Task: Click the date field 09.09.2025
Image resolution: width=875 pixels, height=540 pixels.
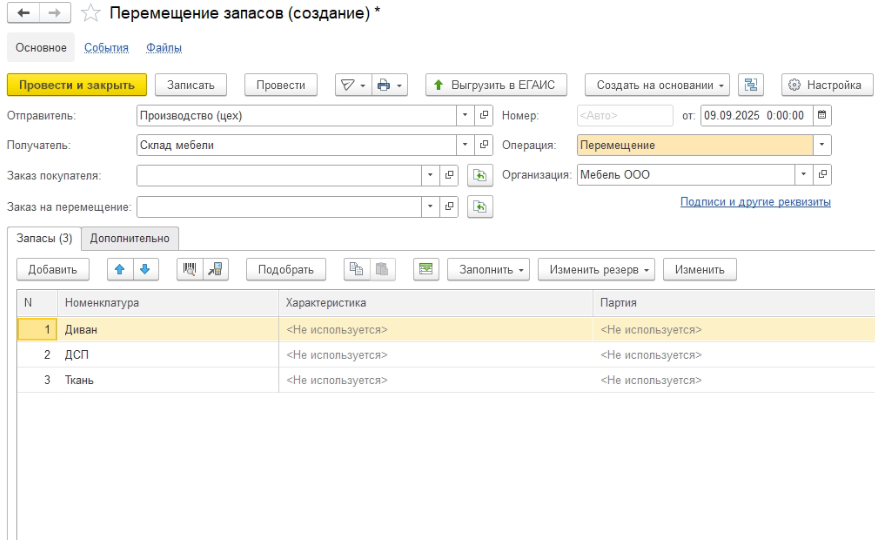Action: pos(756,115)
